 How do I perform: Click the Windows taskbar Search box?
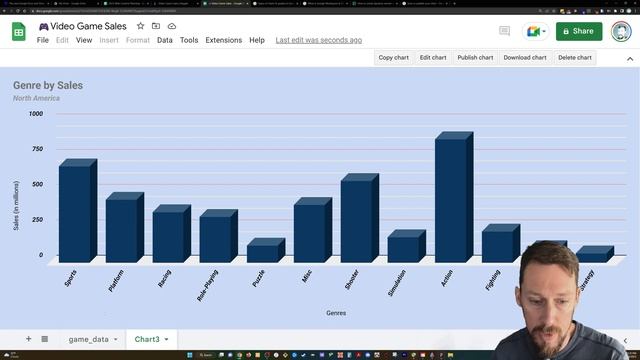206,355
